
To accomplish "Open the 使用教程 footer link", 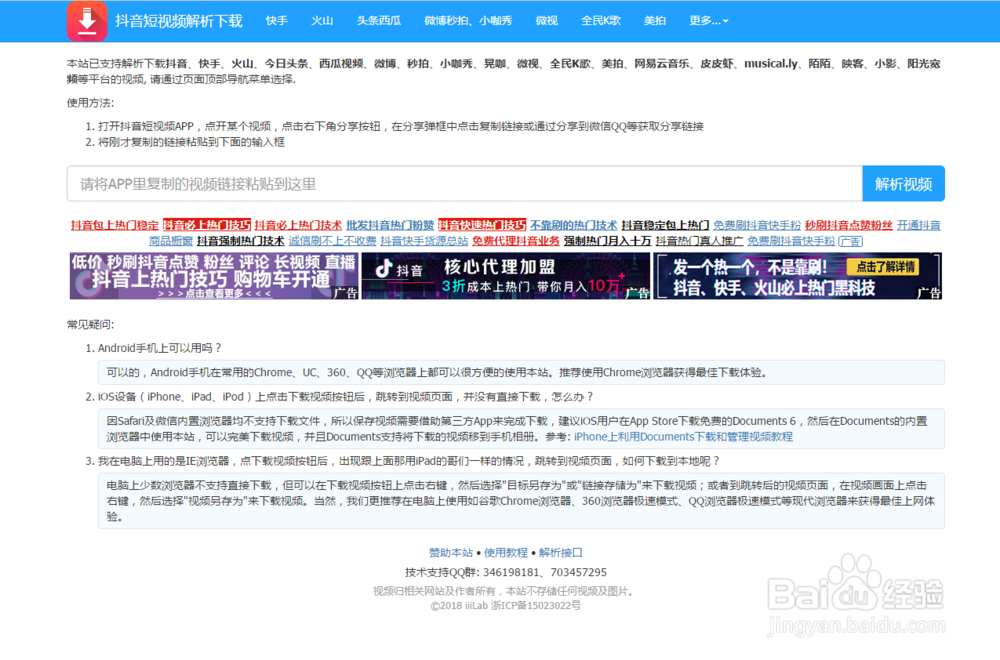I will [x=506, y=551].
